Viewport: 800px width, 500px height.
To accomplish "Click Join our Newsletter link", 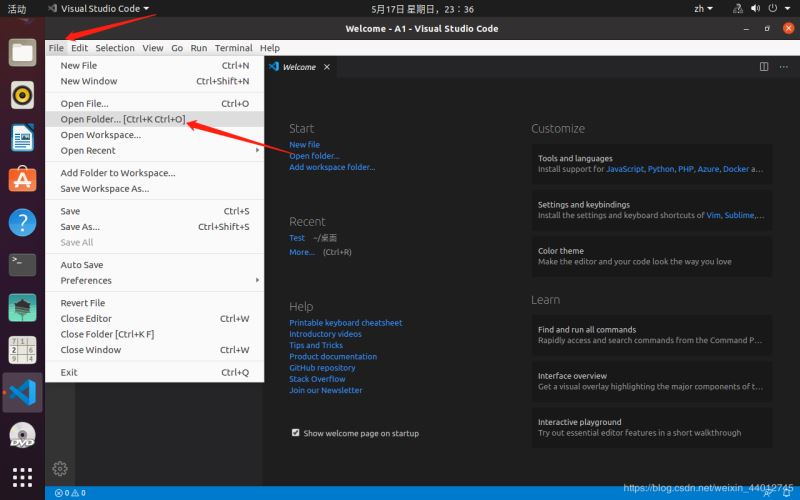I will 326,390.
